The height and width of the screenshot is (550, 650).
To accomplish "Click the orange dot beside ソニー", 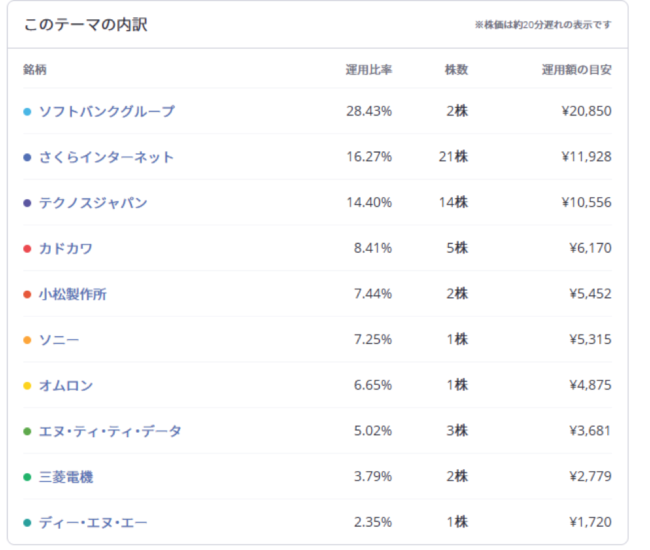I will (x=27, y=340).
